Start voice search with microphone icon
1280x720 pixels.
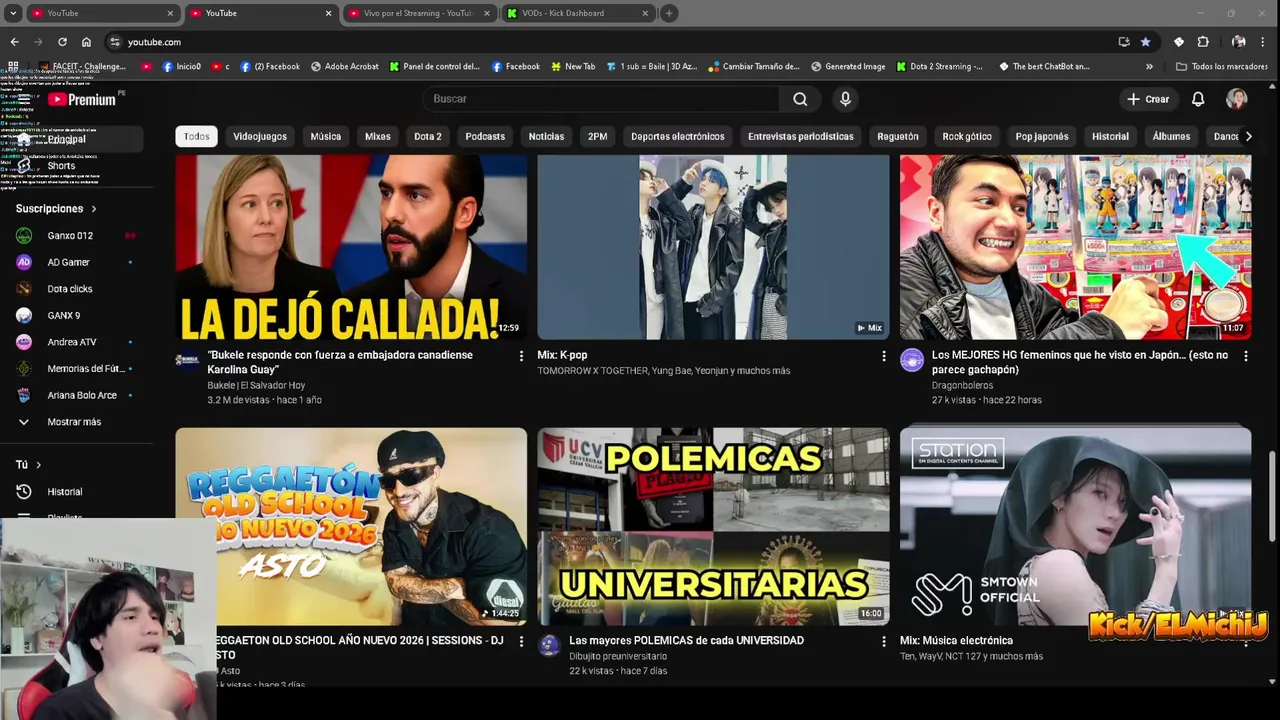(845, 99)
